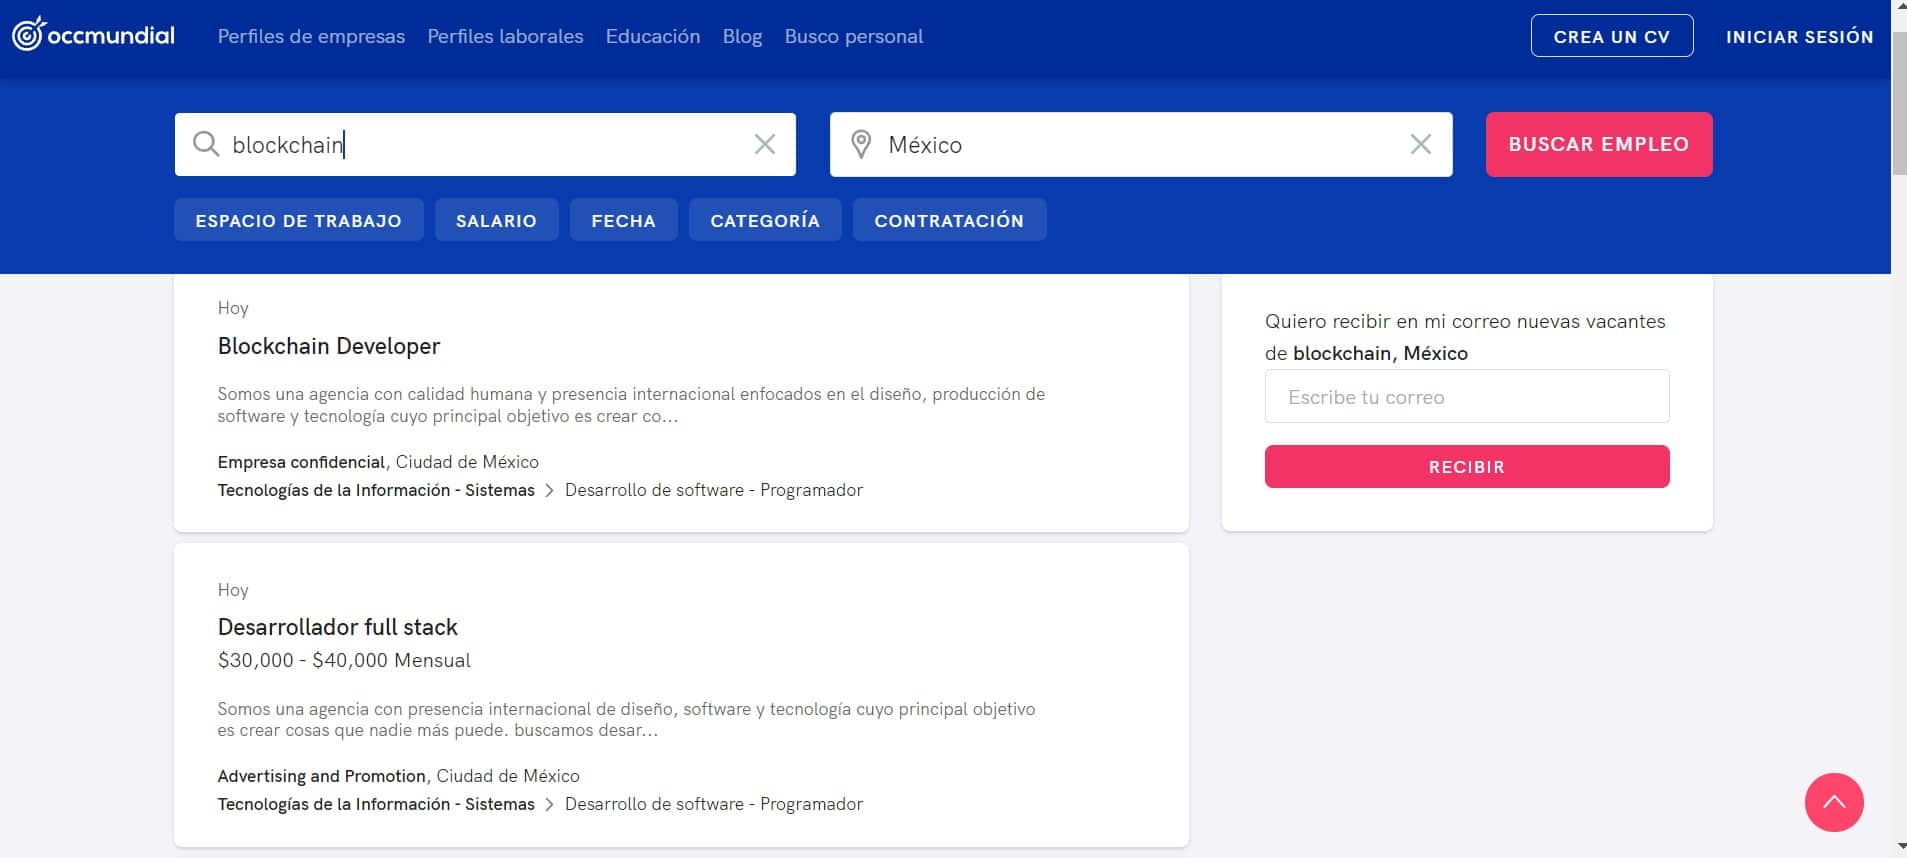
Task: Click the scroll-to-top arrow button
Action: click(1834, 802)
